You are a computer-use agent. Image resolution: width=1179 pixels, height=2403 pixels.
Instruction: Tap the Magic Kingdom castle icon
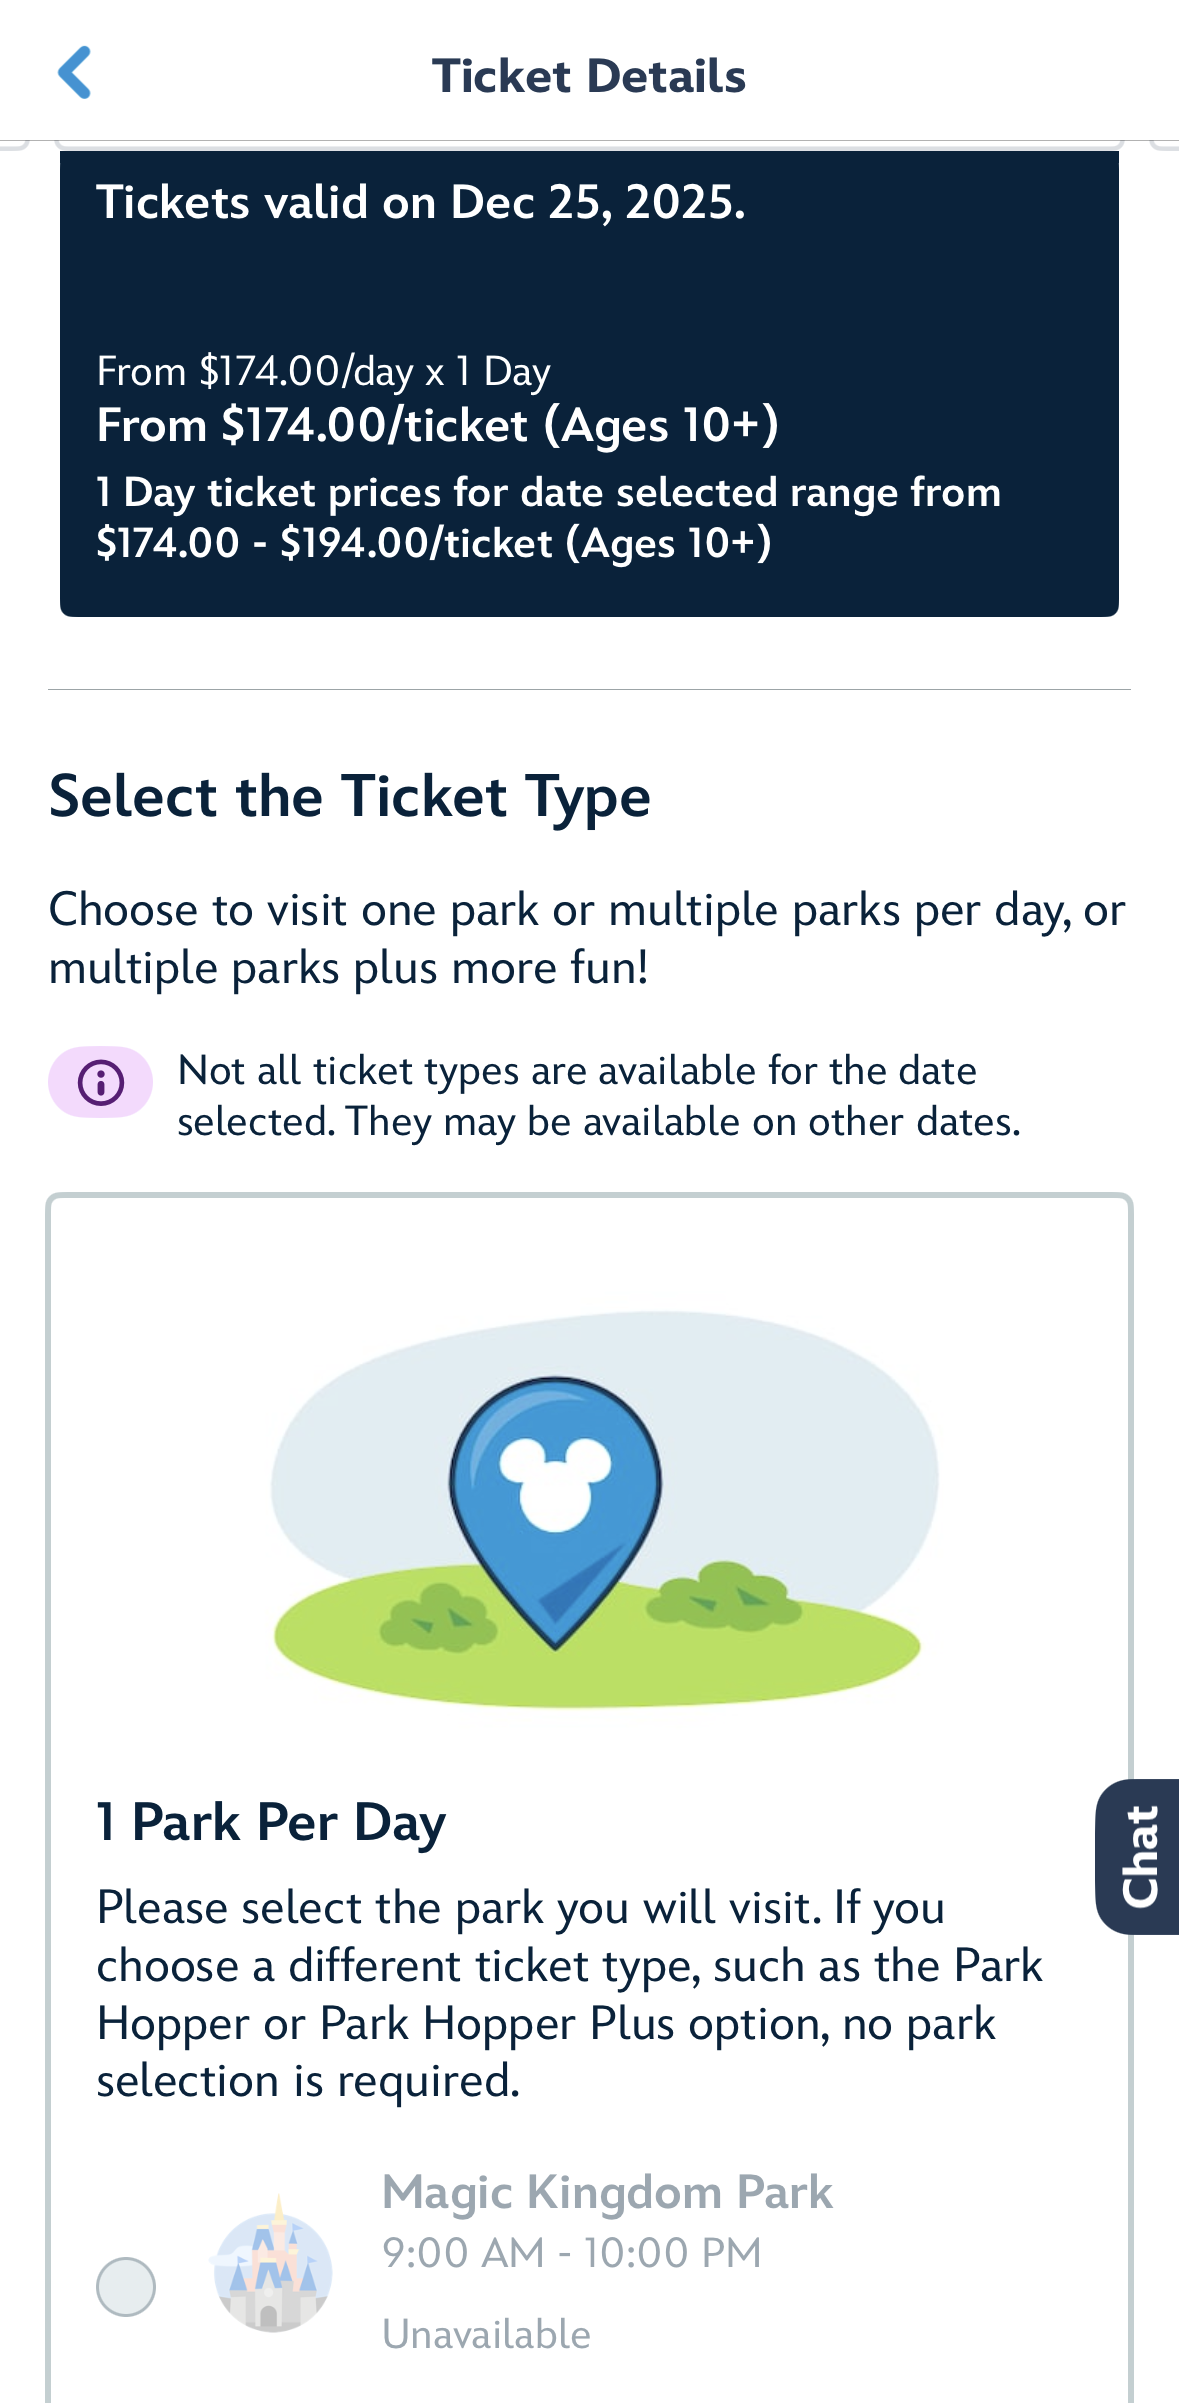(x=272, y=2268)
